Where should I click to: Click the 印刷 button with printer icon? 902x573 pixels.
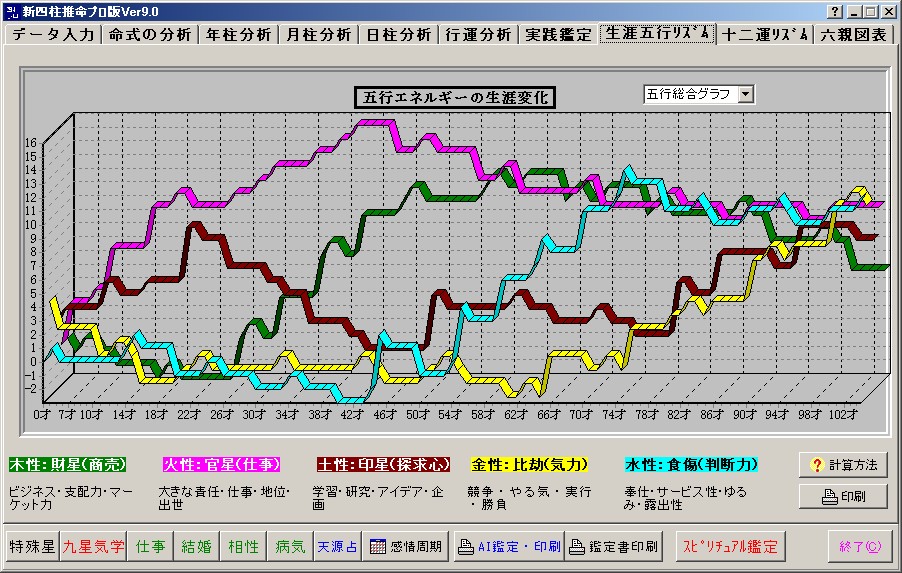coord(843,496)
